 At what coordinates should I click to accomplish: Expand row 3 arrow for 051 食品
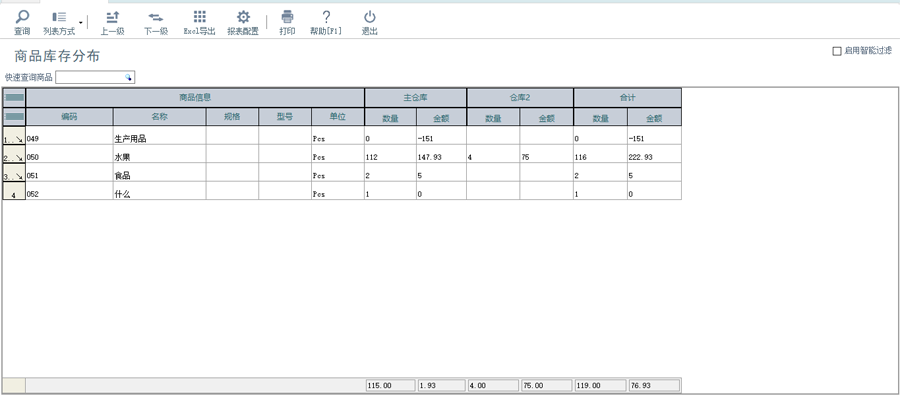(x=14, y=176)
